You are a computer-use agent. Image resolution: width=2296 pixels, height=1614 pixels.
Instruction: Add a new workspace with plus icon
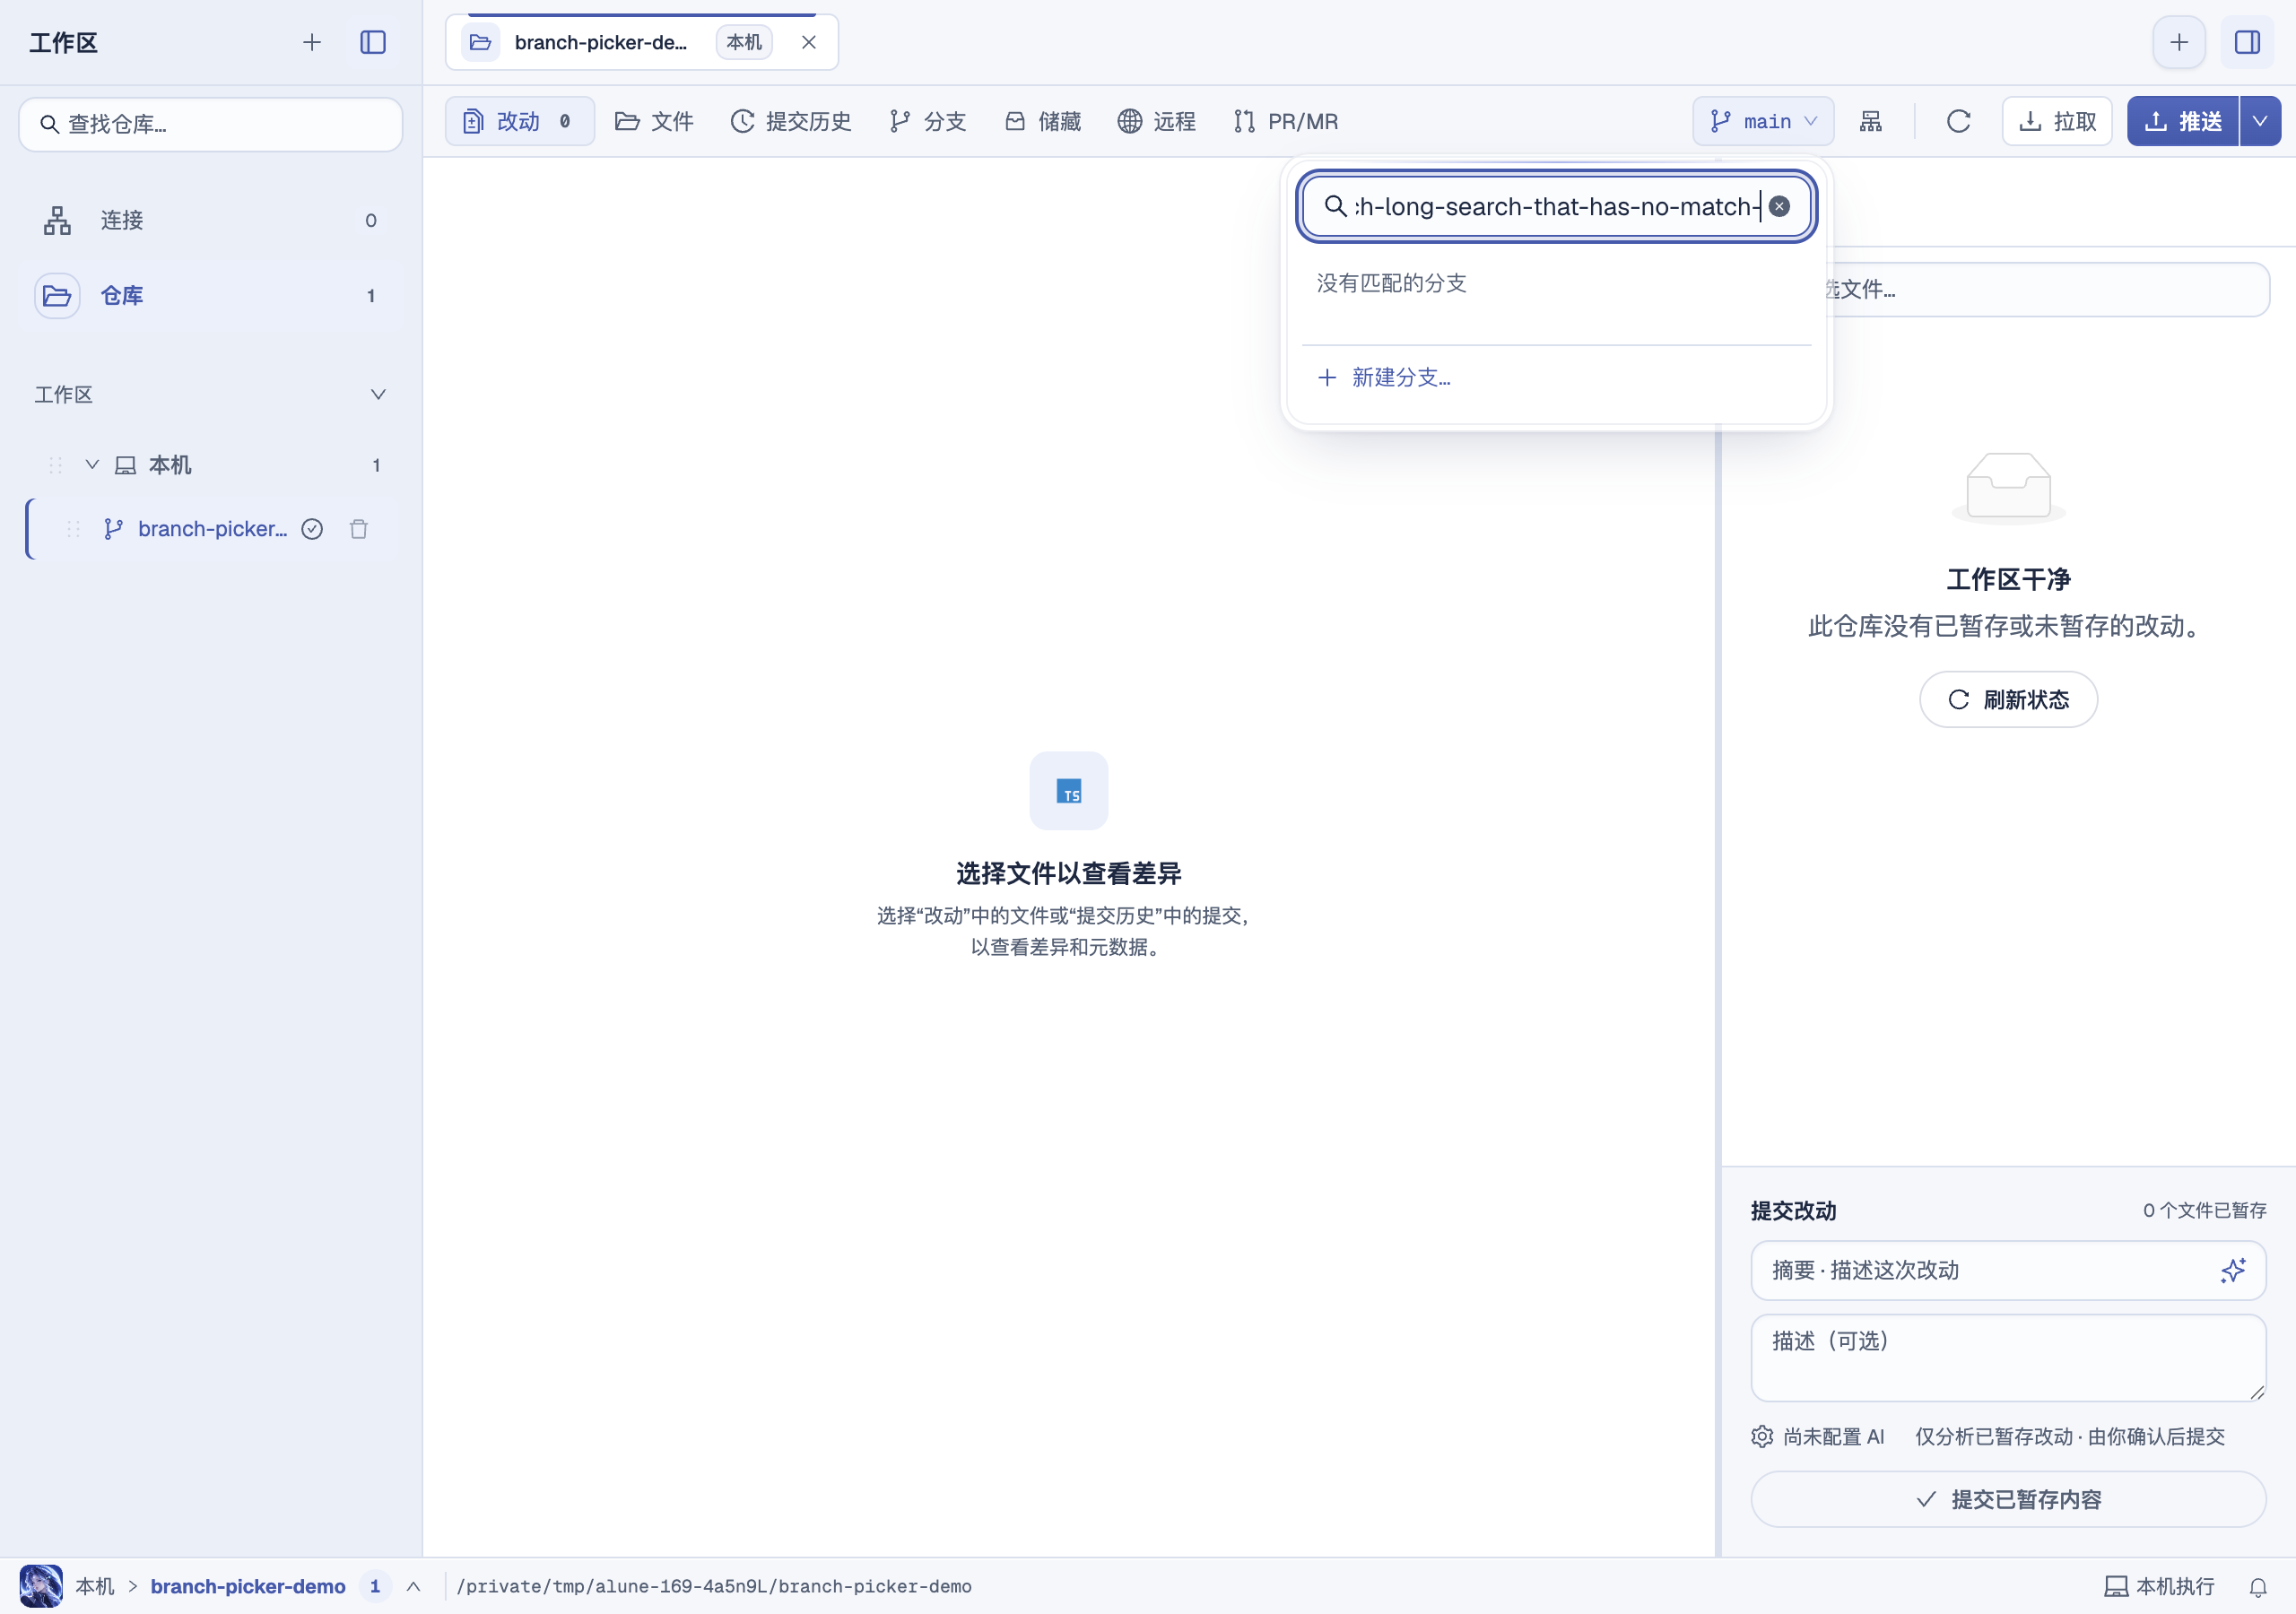[x=312, y=42]
